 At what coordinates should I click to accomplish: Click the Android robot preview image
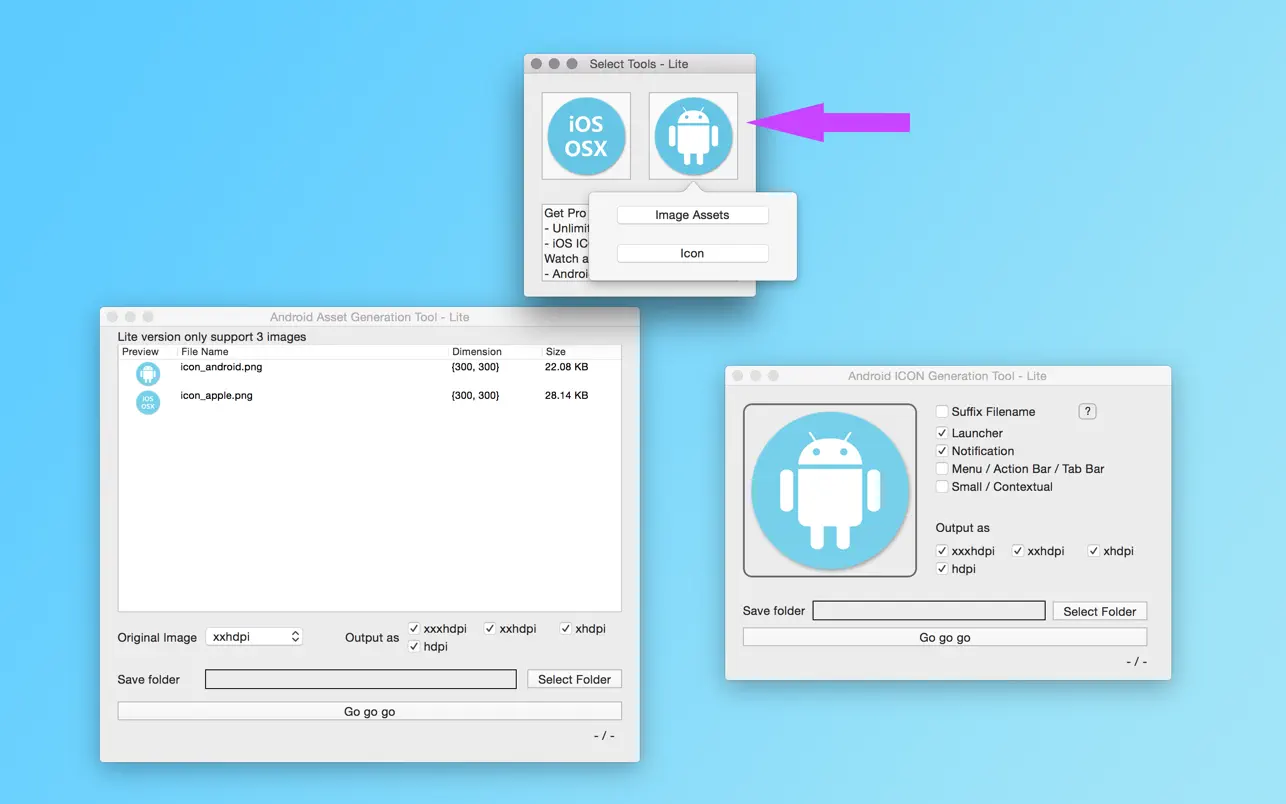(829, 490)
